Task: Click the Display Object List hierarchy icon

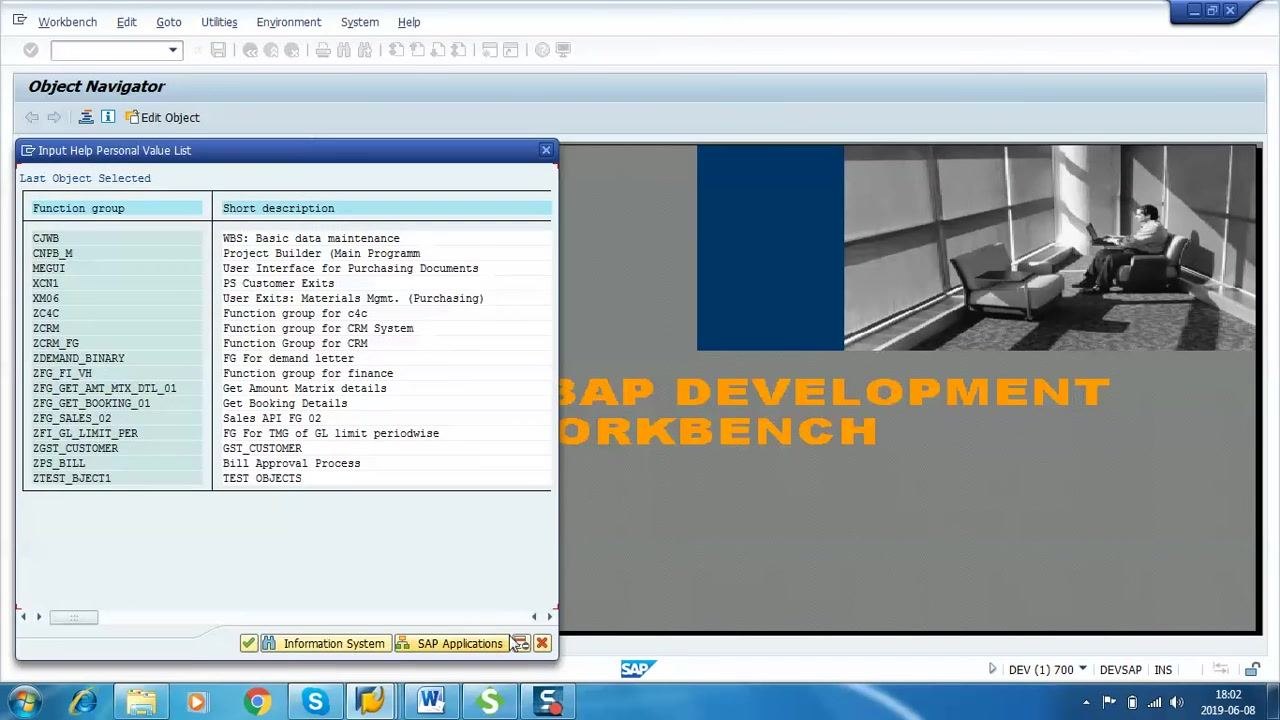Action: click(86, 117)
